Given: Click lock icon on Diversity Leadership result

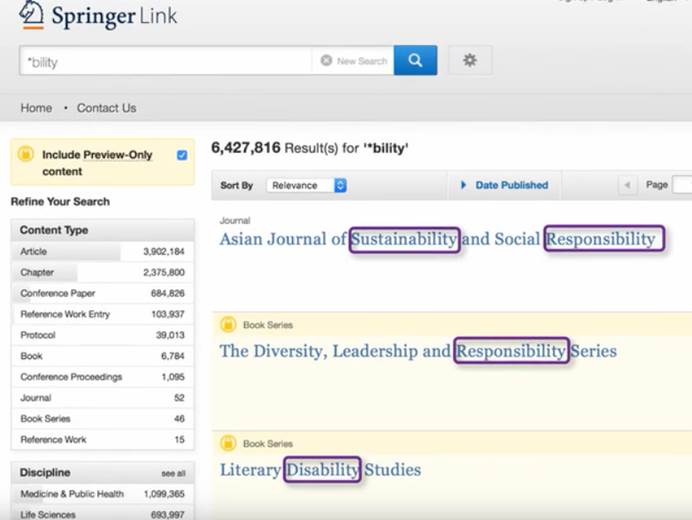Looking at the screenshot, I should (228, 324).
